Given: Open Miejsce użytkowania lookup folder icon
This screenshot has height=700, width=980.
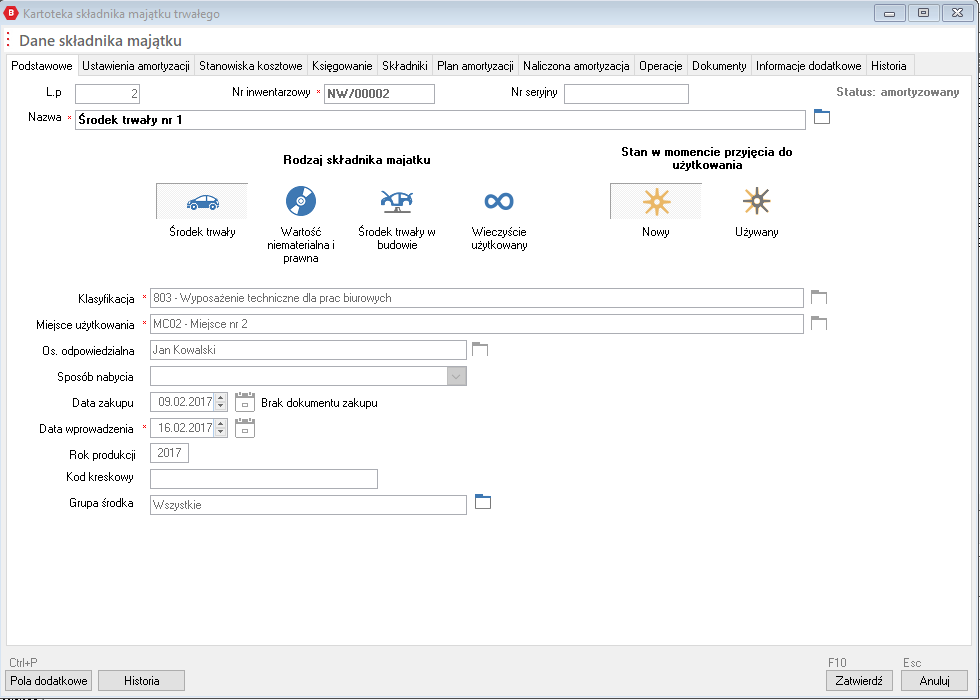Looking at the screenshot, I should (819, 322).
